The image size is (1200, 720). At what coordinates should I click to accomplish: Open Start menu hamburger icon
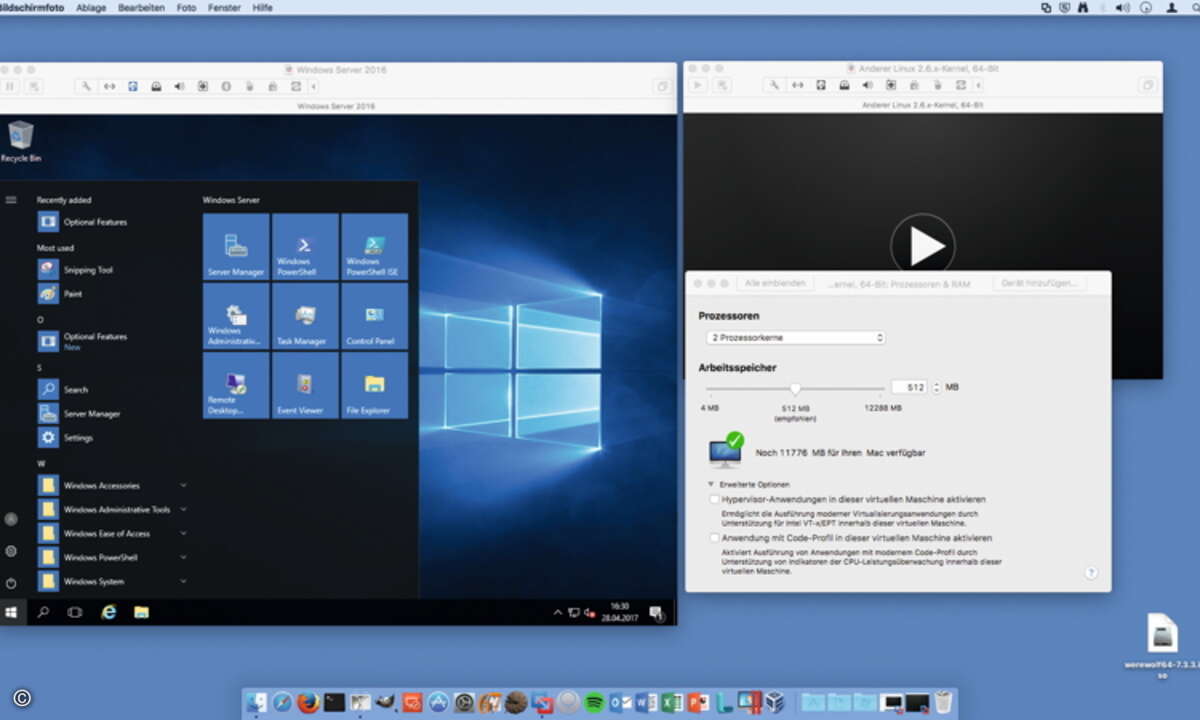tap(11, 200)
